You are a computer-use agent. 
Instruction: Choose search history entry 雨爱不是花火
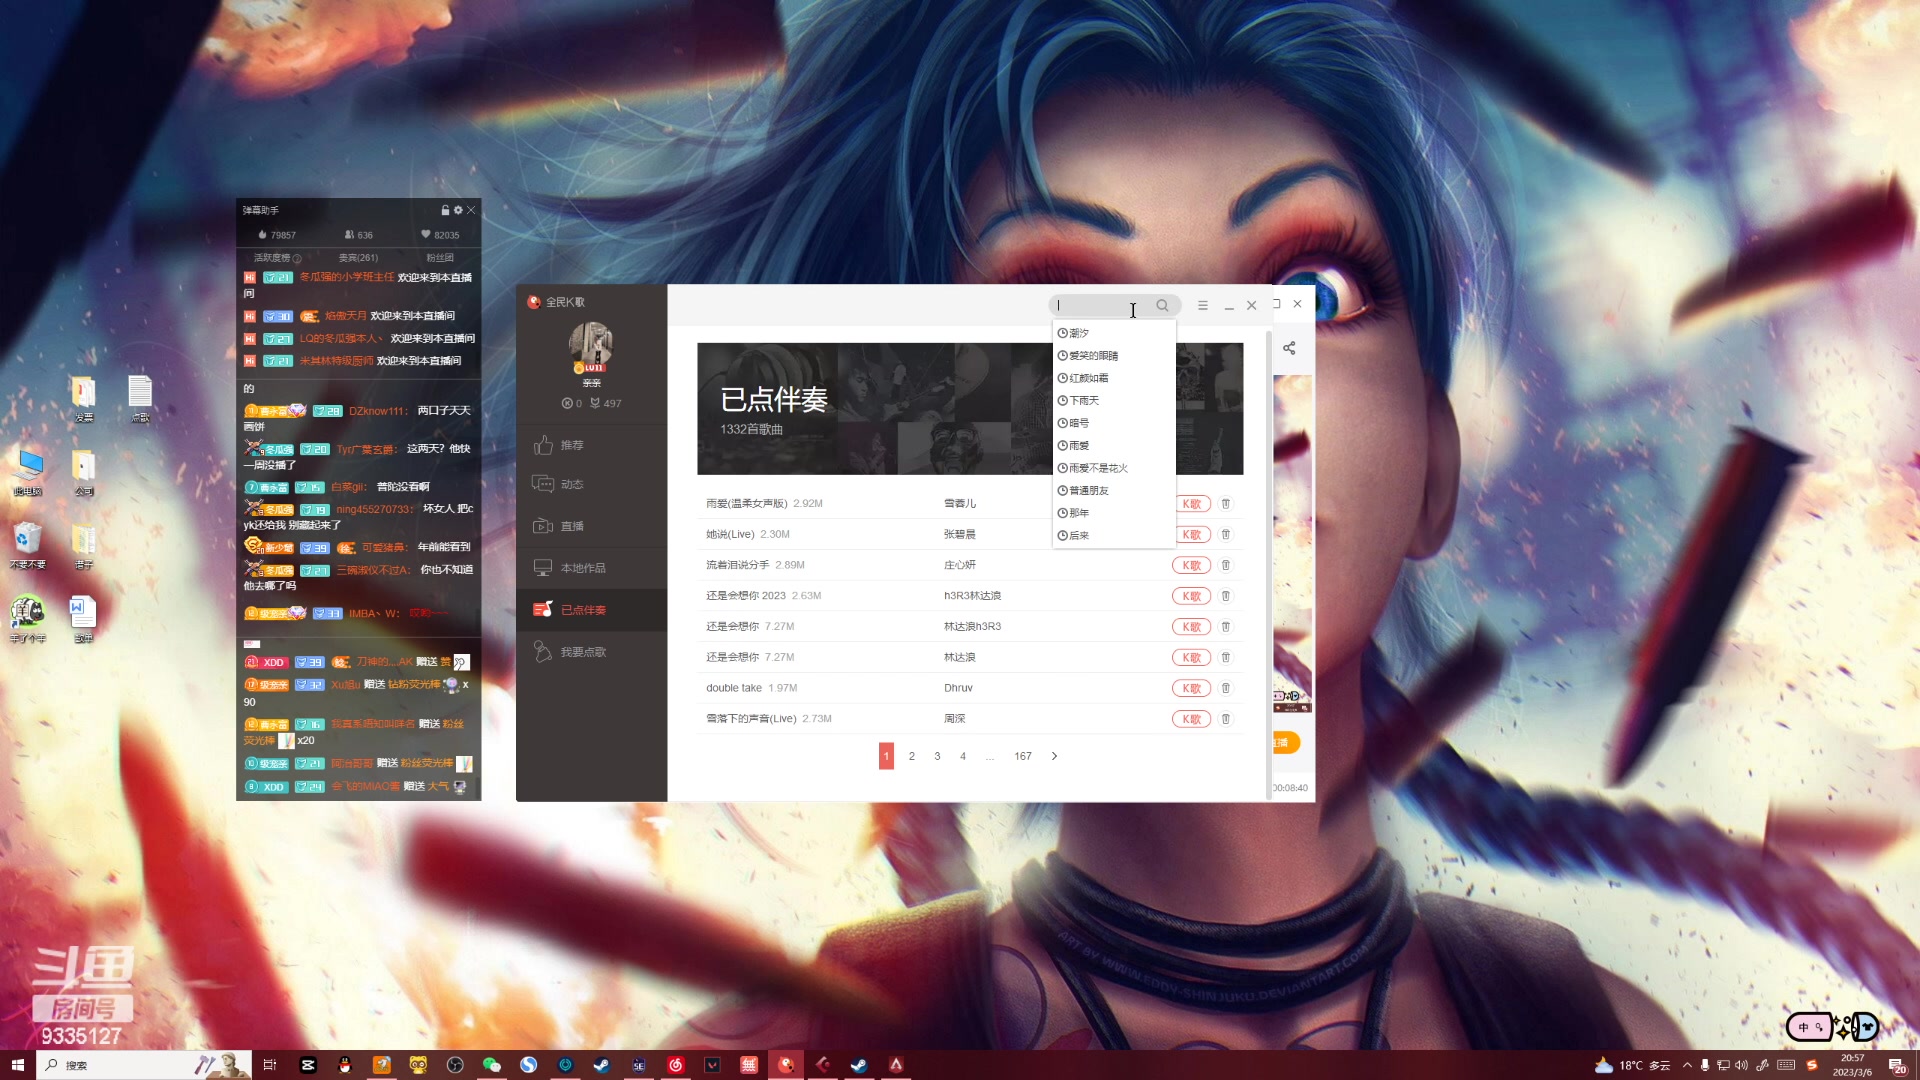pyautogui.click(x=1114, y=468)
